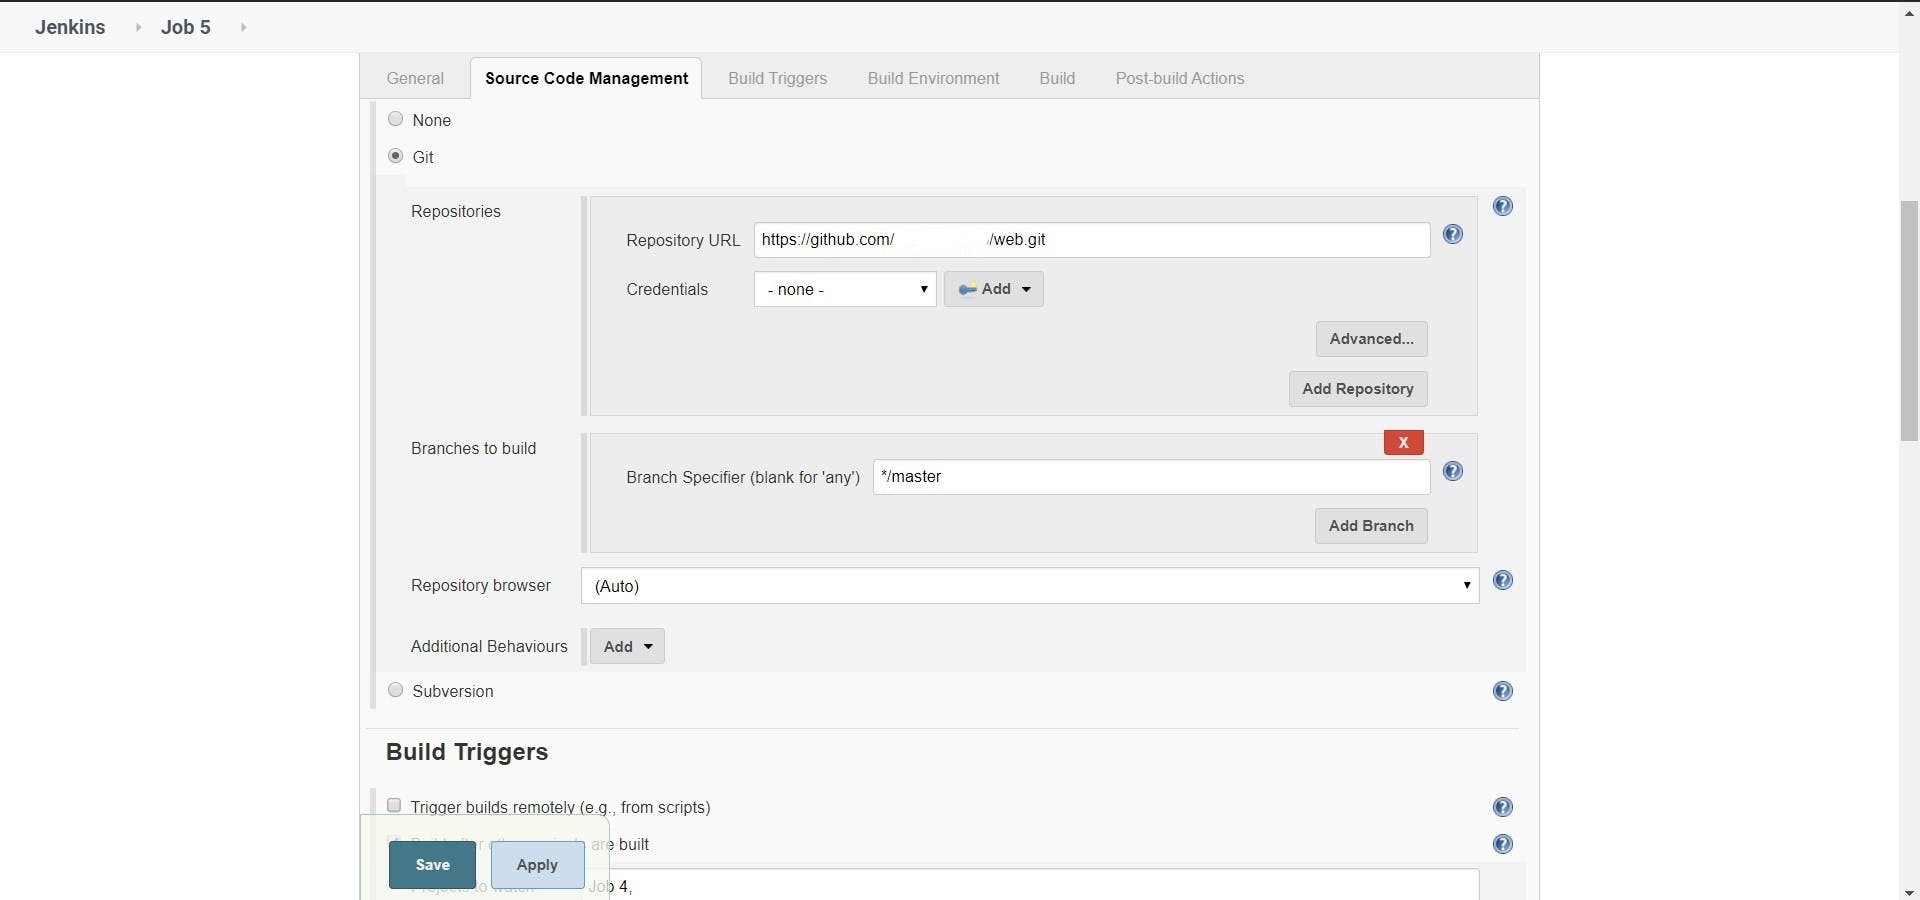Apply the configuration changes
Screen dimensions: 1920x900
pos(537,865)
